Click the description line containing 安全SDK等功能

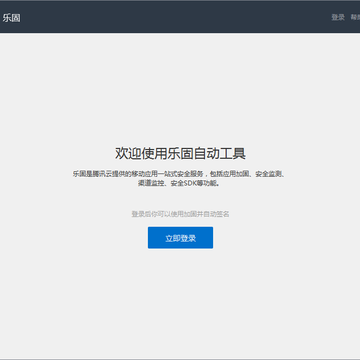(179, 183)
